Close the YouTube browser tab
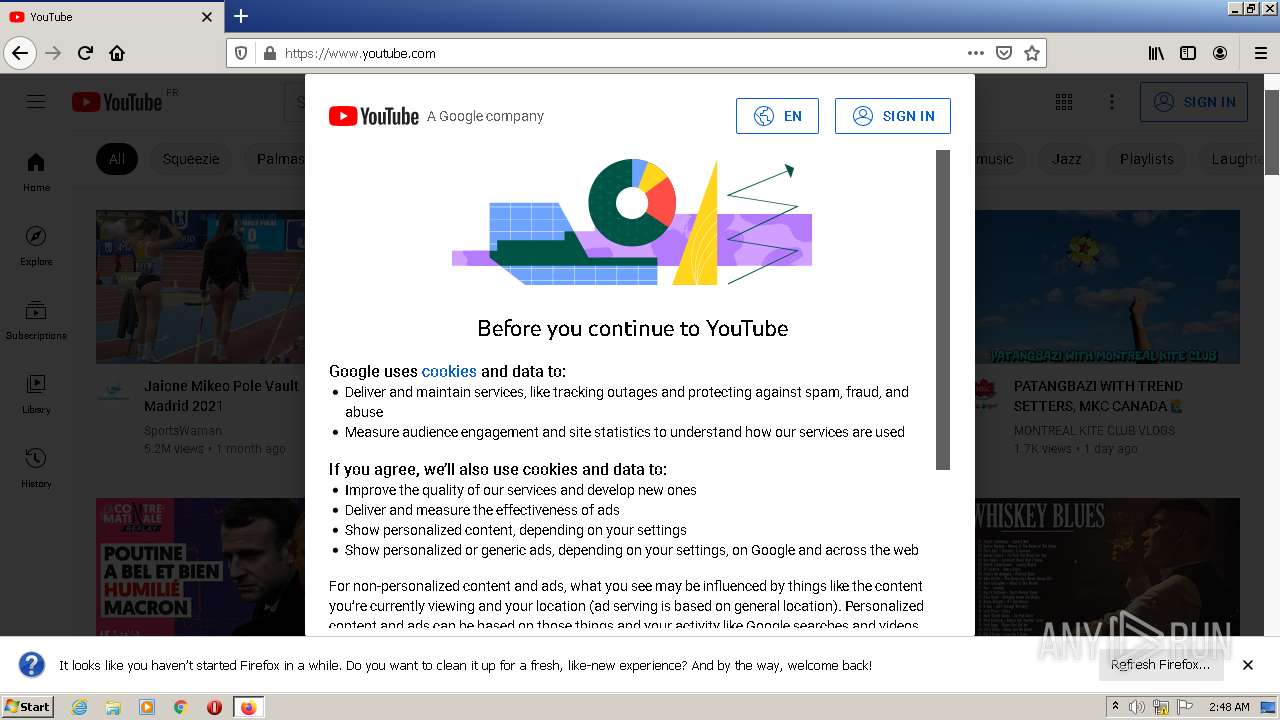 (x=207, y=17)
